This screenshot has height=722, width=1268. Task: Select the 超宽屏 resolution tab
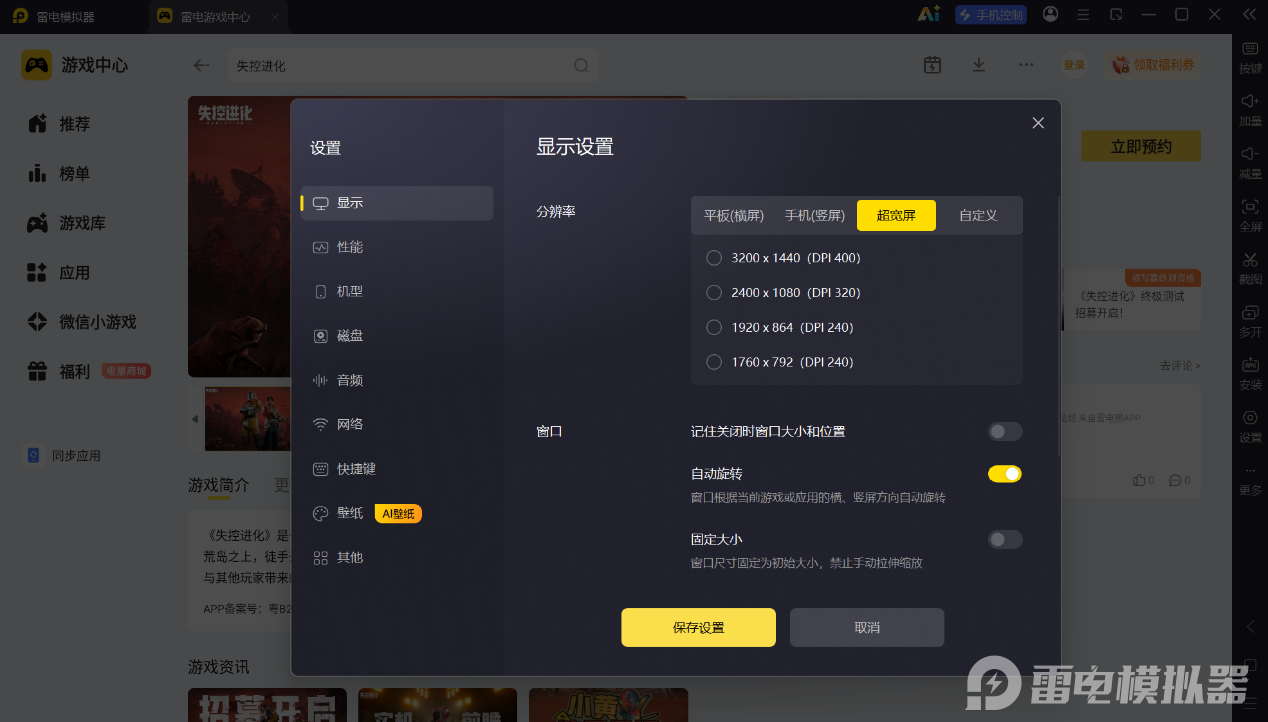896,215
